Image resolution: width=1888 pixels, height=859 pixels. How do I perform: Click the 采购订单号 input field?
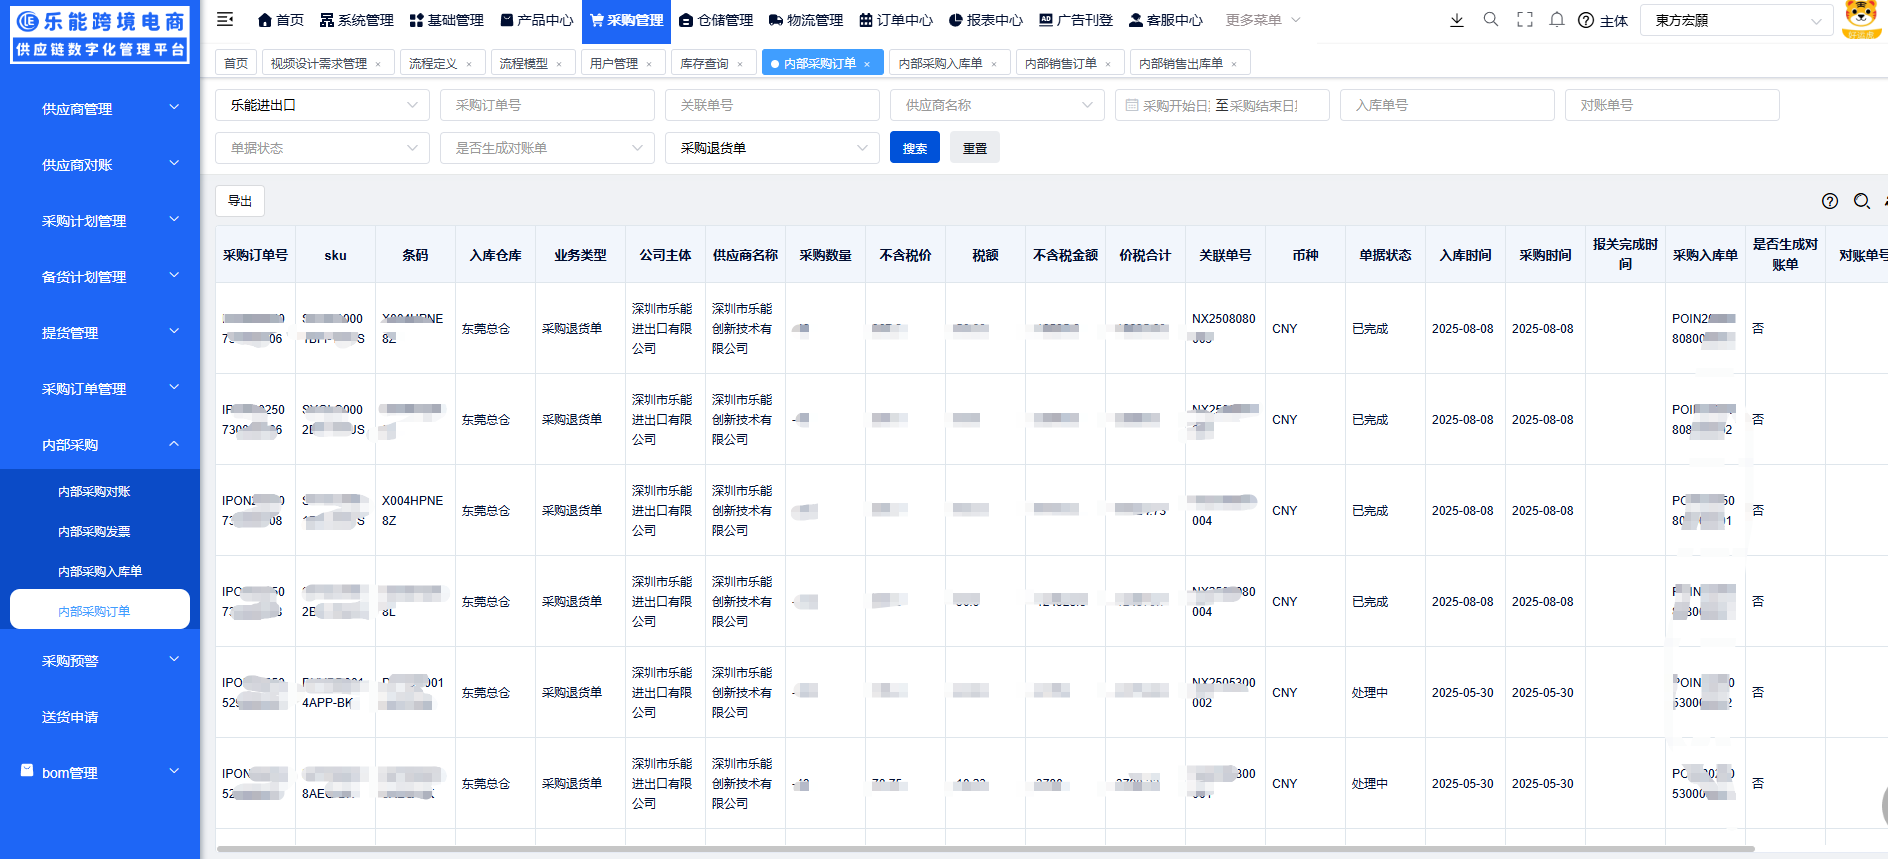(547, 105)
